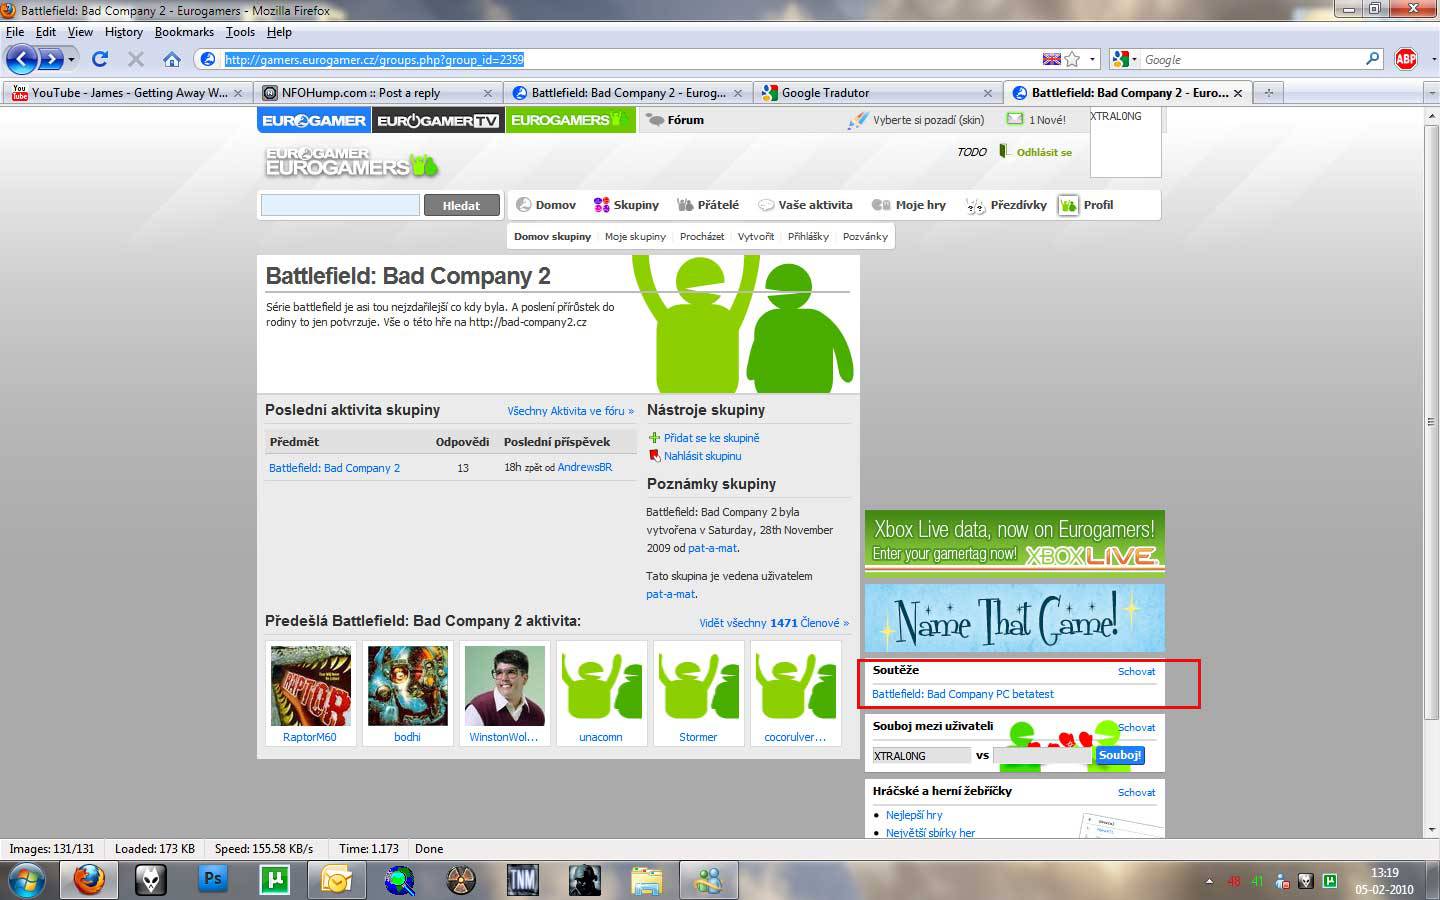Image resolution: width=1440 pixels, height=900 pixels.
Task: Click the site search input field
Action: [340, 205]
